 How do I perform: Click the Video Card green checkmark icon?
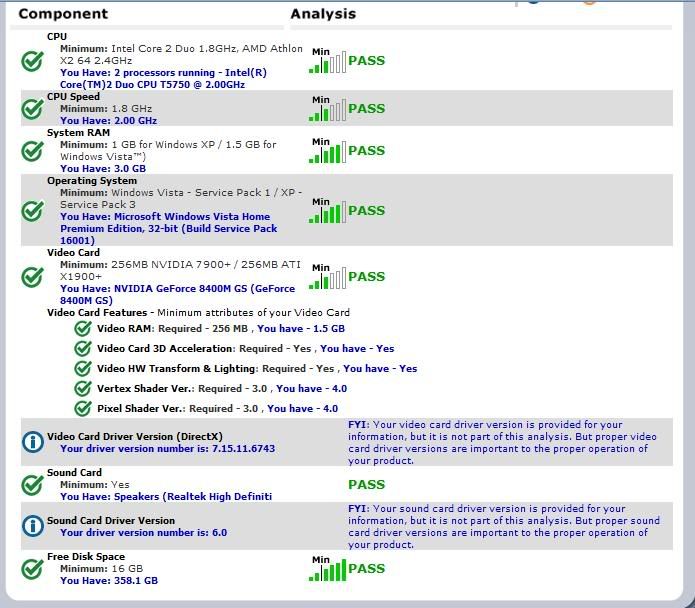32,277
